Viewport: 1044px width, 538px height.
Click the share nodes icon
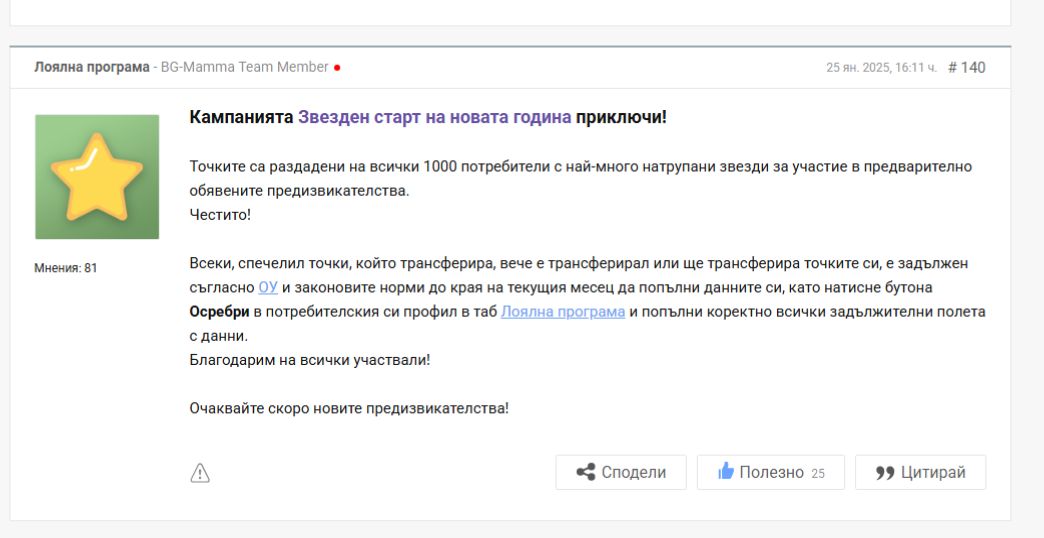586,473
